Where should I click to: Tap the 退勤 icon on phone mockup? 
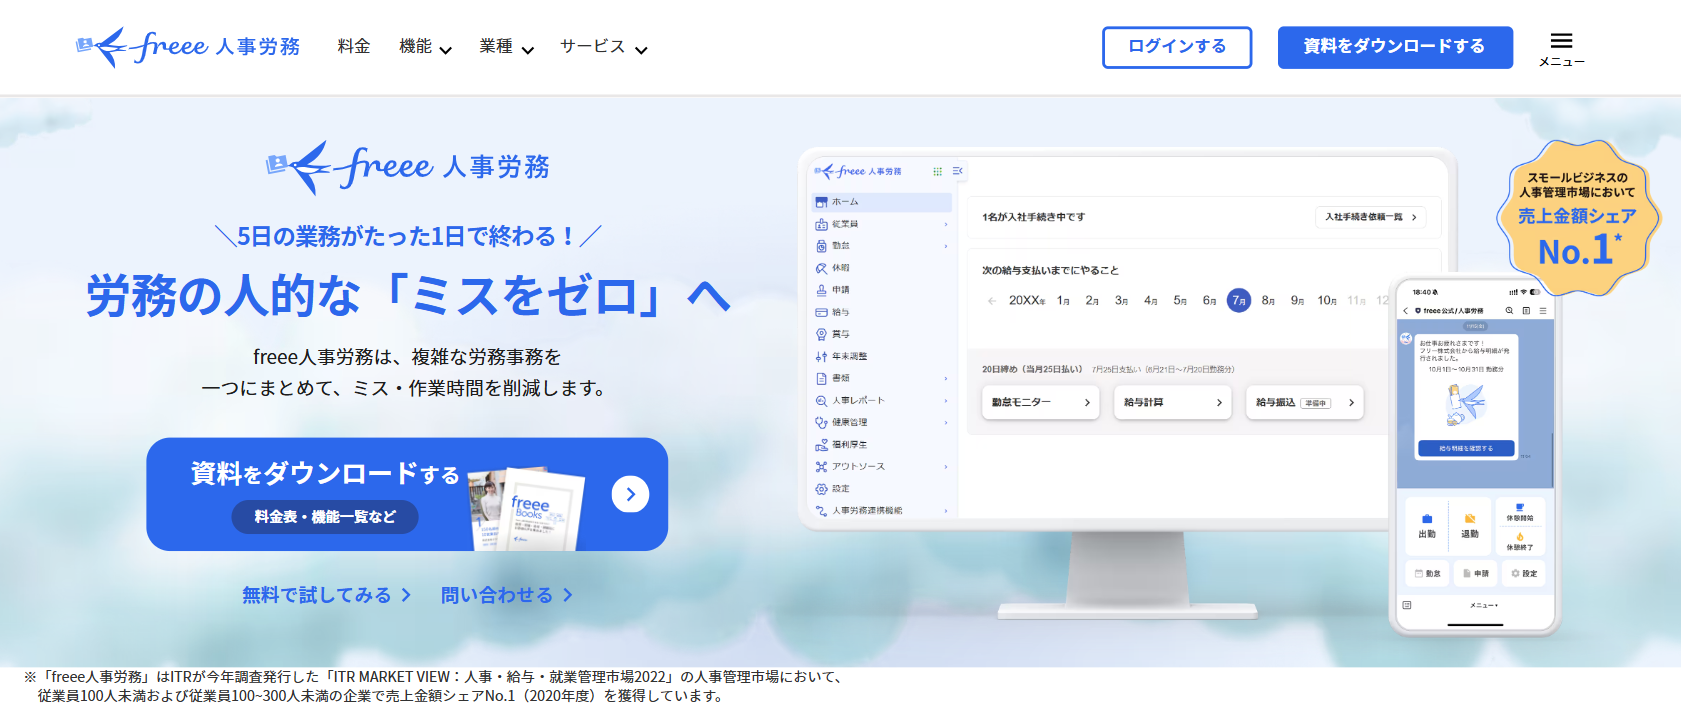pyautogui.click(x=1470, y=519)
